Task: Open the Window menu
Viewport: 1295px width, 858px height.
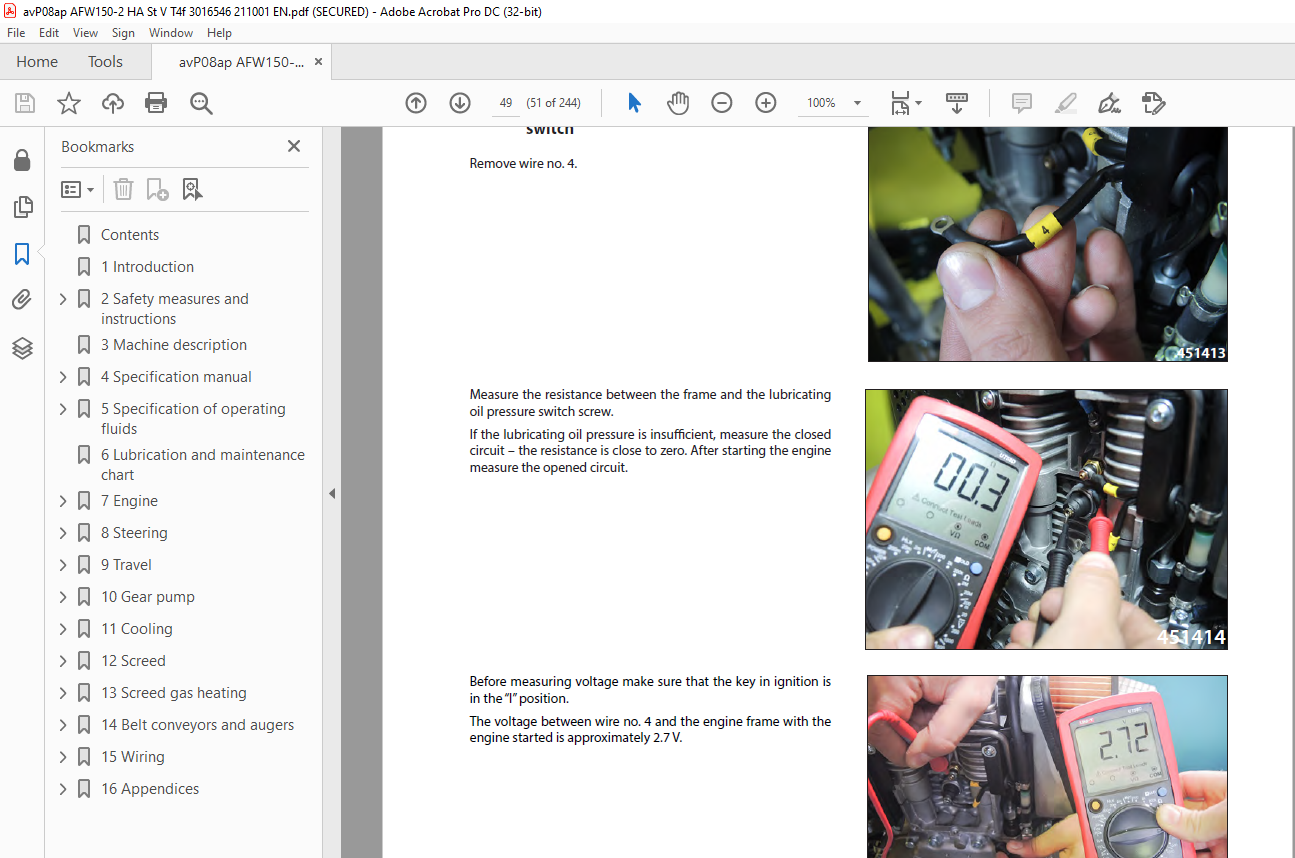Action: click(x=171, y=33)
